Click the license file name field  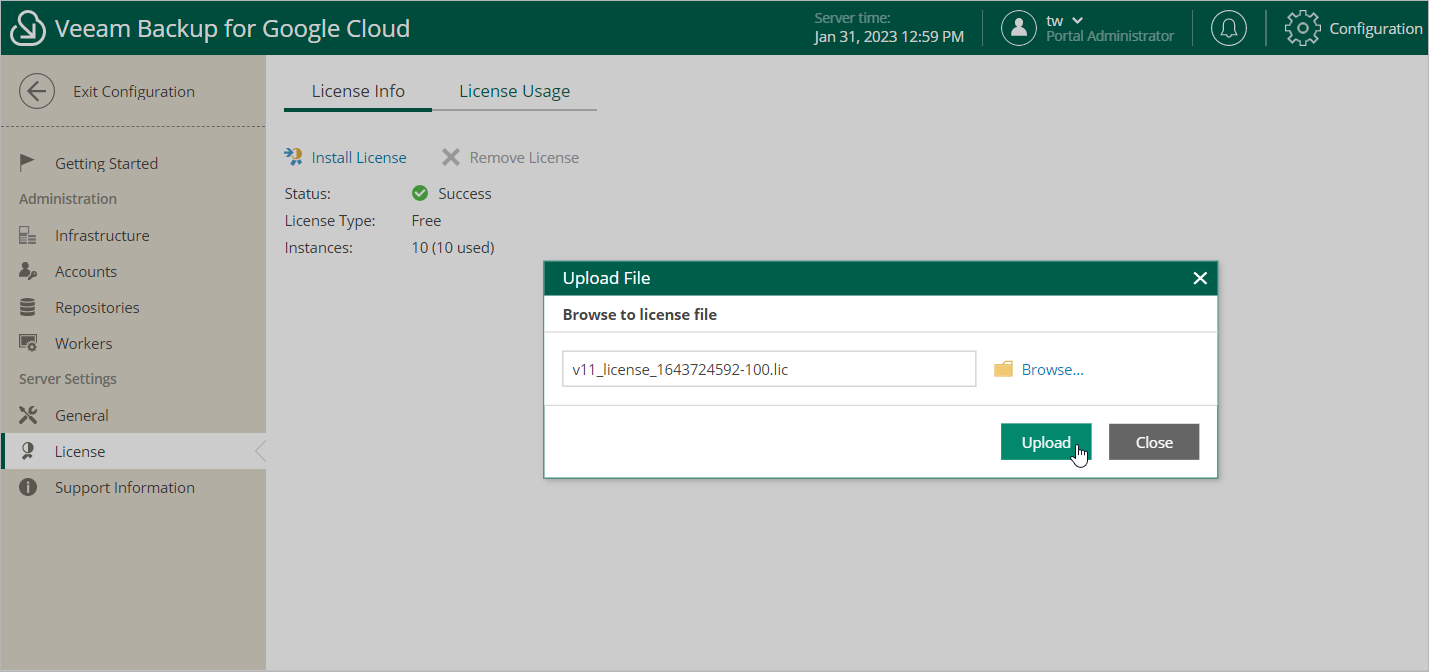(x=769, y=369)
